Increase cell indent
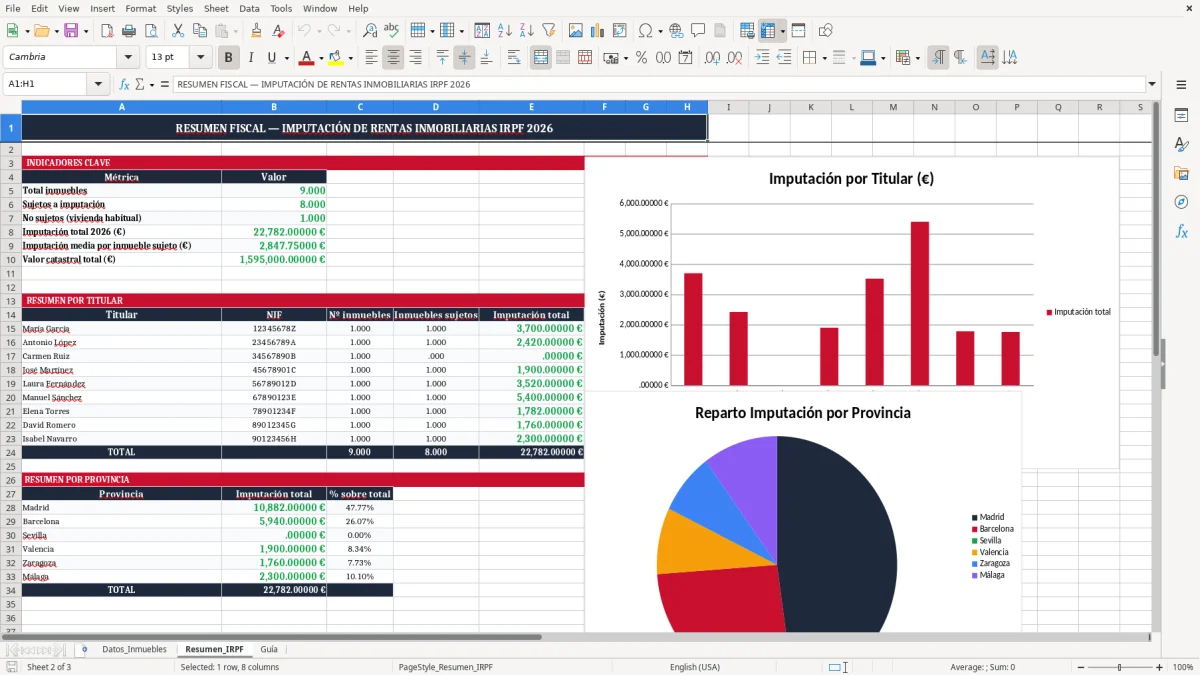The height and width of the screenshot is (675, 1200). click(x=762, y=58)
